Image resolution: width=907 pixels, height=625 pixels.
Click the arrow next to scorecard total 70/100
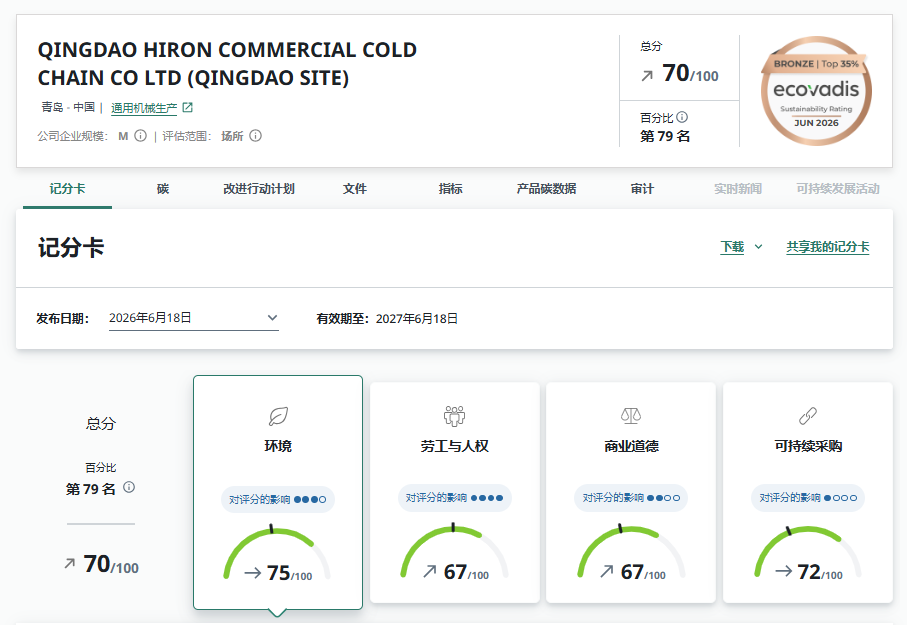[69, 563]
